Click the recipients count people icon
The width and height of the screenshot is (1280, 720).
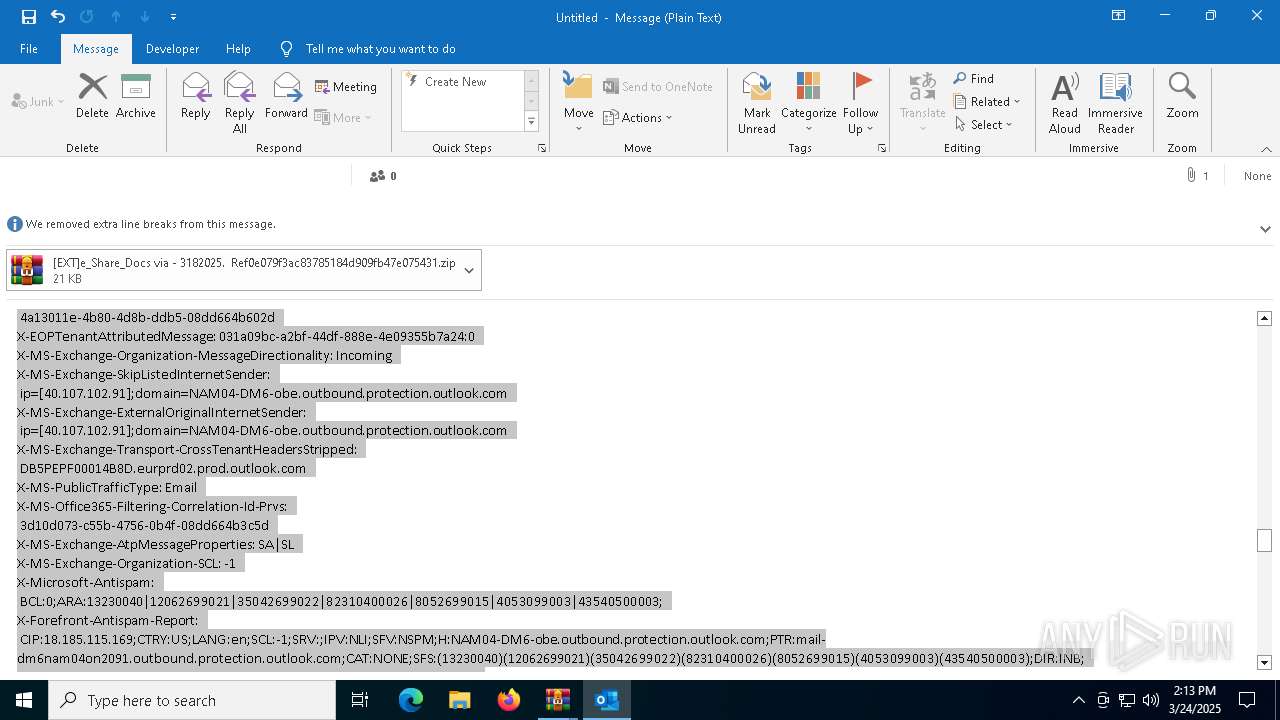377,176
